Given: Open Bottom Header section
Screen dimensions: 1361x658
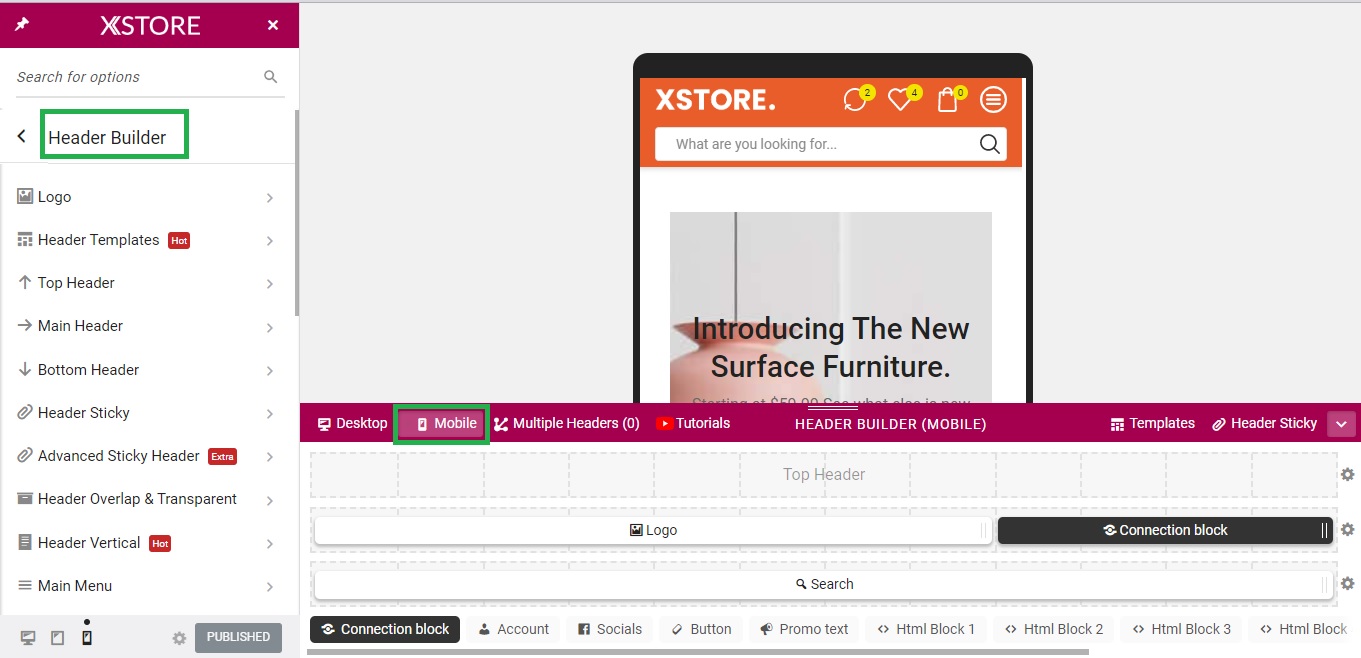Looking at the screenshot, I should tap(148, 370).
